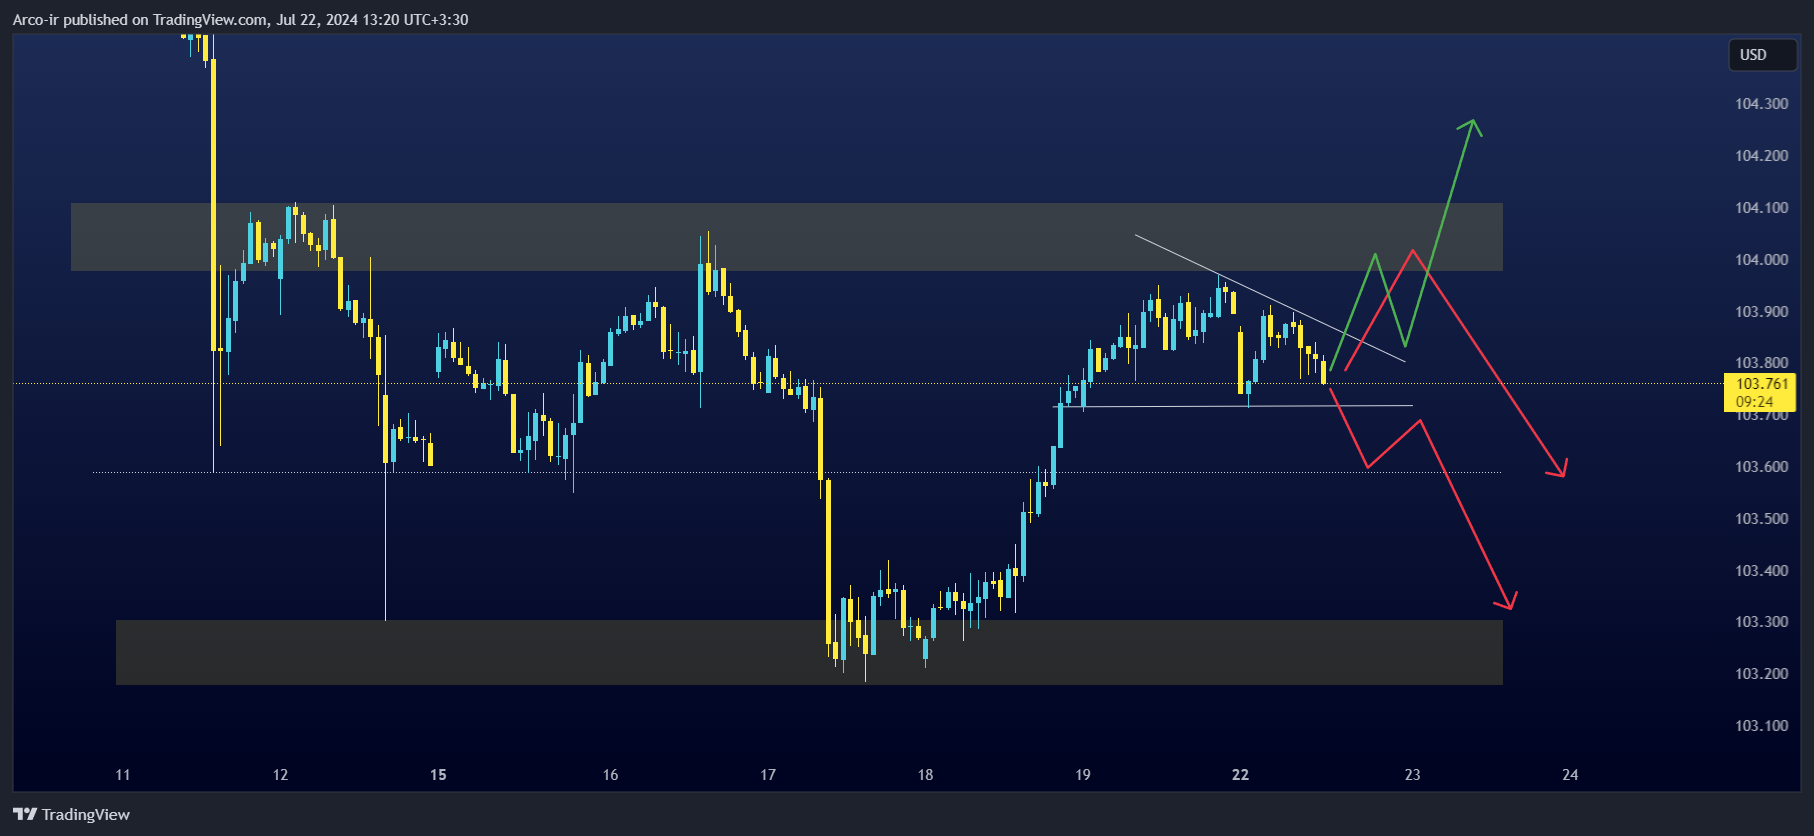Click date label 12 on time axis

coord(280,775)
